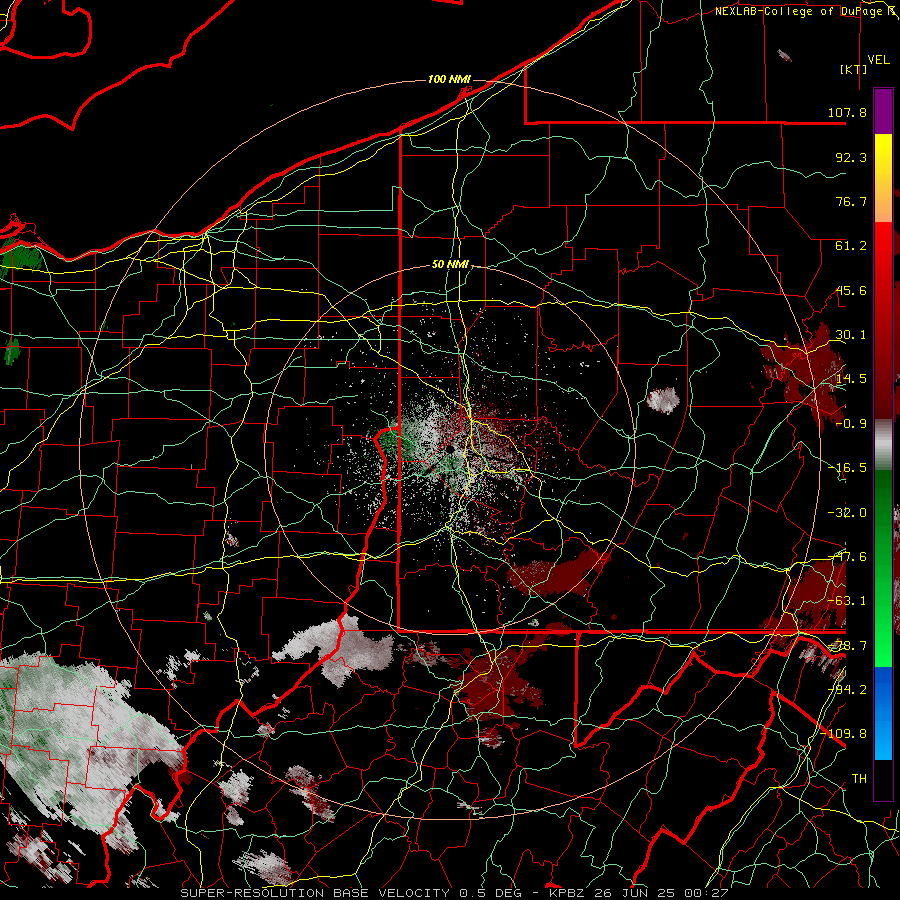The height and width of the screenshot is (900, 900).
Task: Click the 14.5 legend value
Action: (851, 379)
